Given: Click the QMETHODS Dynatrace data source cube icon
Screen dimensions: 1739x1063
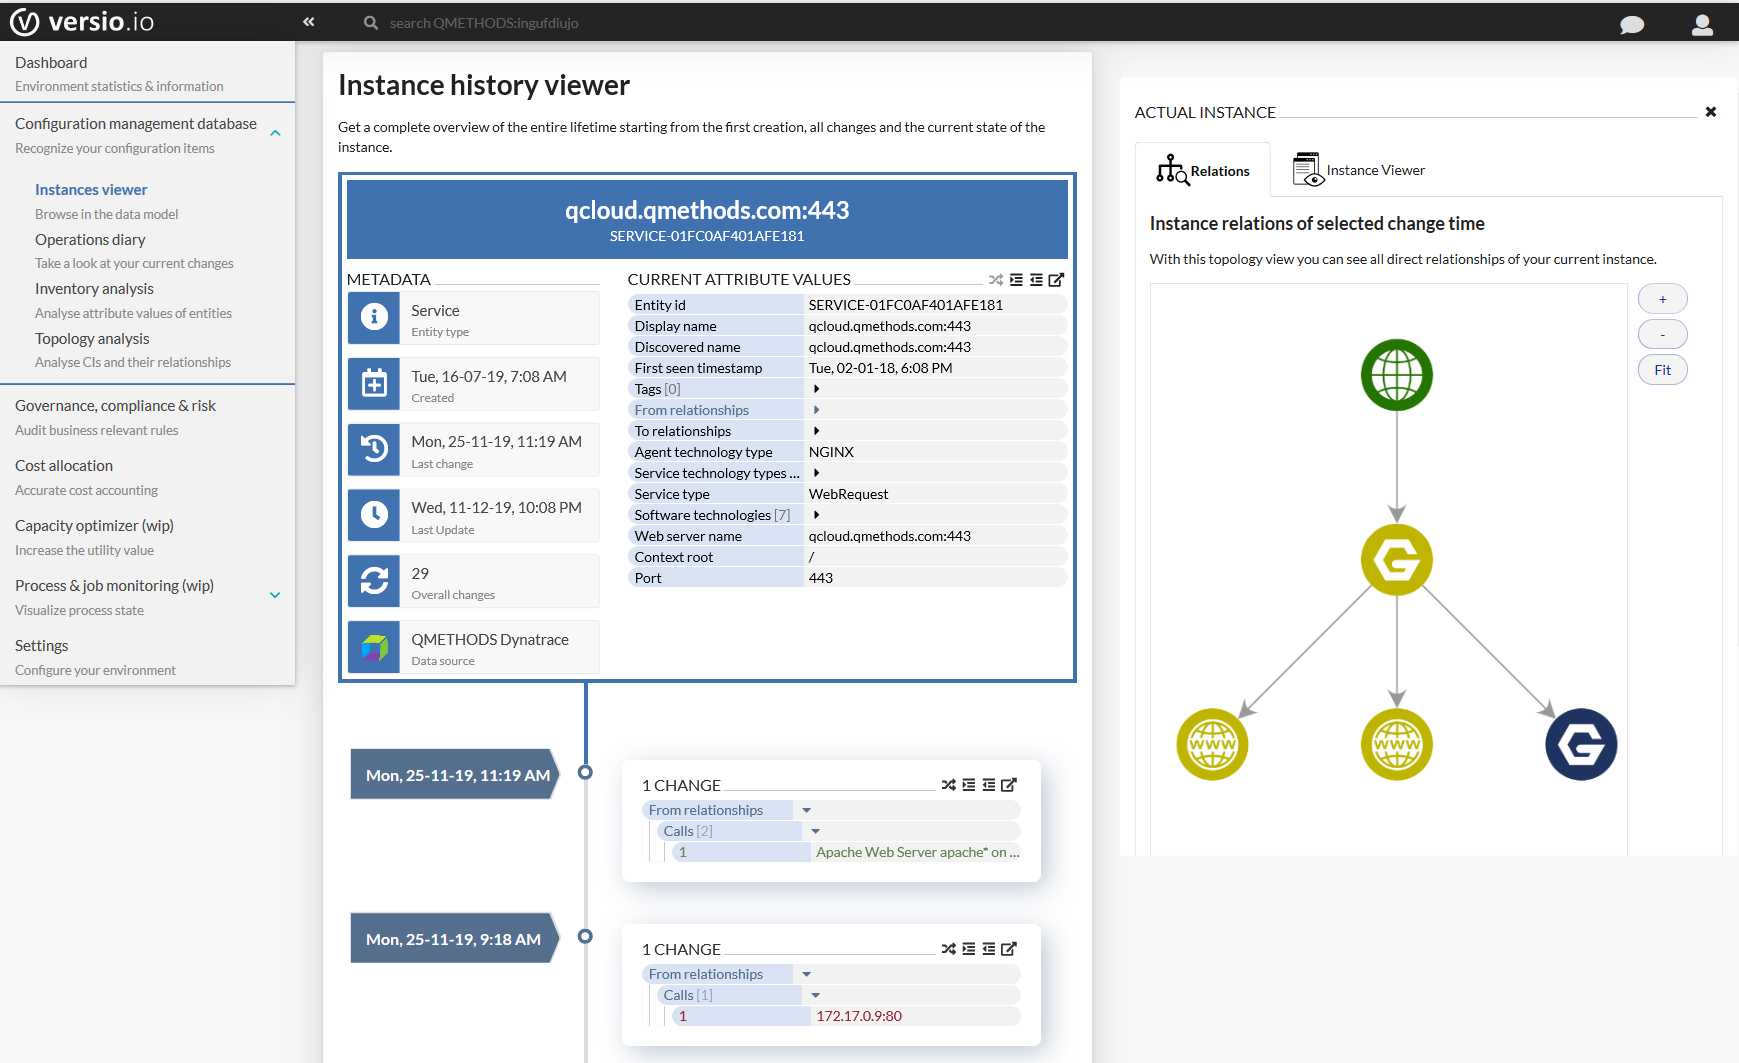Looking at the screenshot, I should 374,647.
